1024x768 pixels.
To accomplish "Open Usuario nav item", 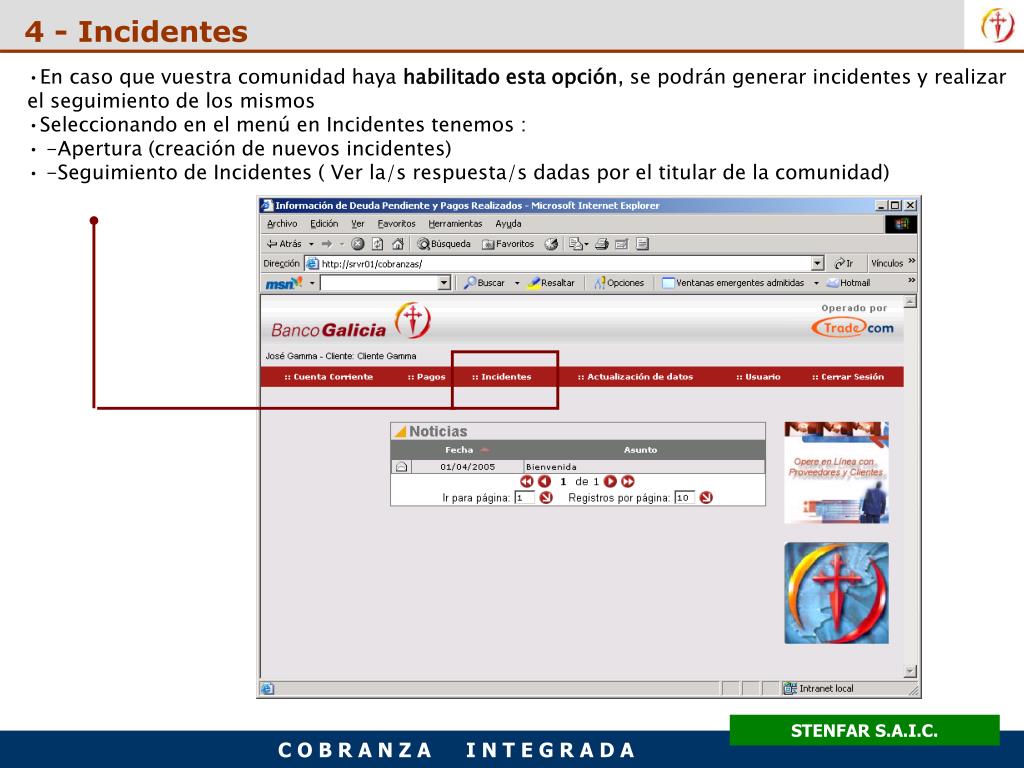I will tap(758, 377).
